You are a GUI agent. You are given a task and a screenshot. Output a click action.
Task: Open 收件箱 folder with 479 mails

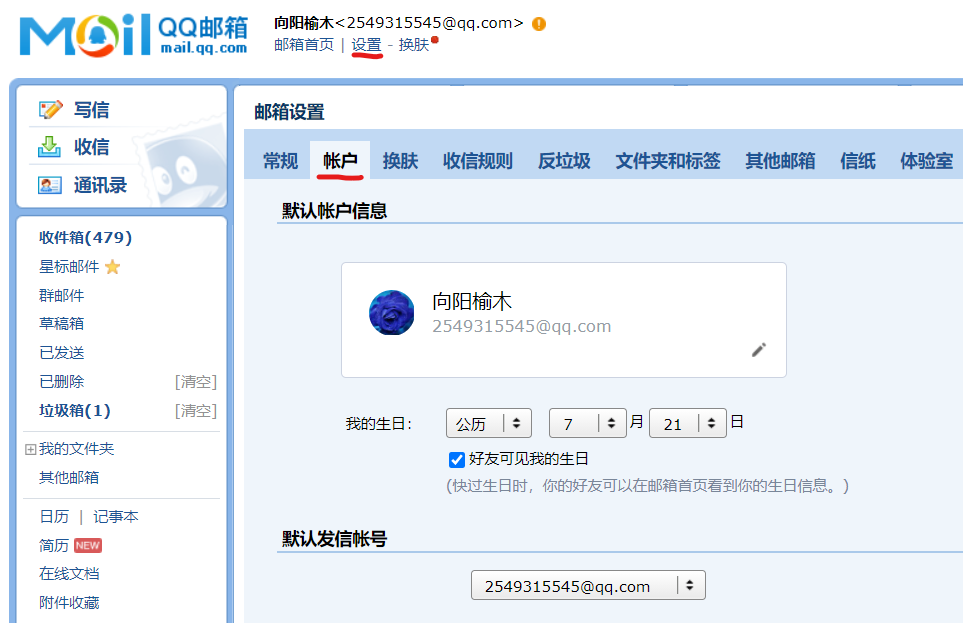tap(85, 238)
